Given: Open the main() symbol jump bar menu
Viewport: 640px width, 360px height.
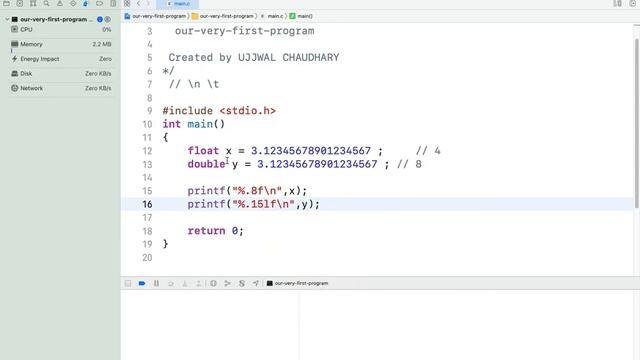Looking at the screenshot, I should pos(301,16).
